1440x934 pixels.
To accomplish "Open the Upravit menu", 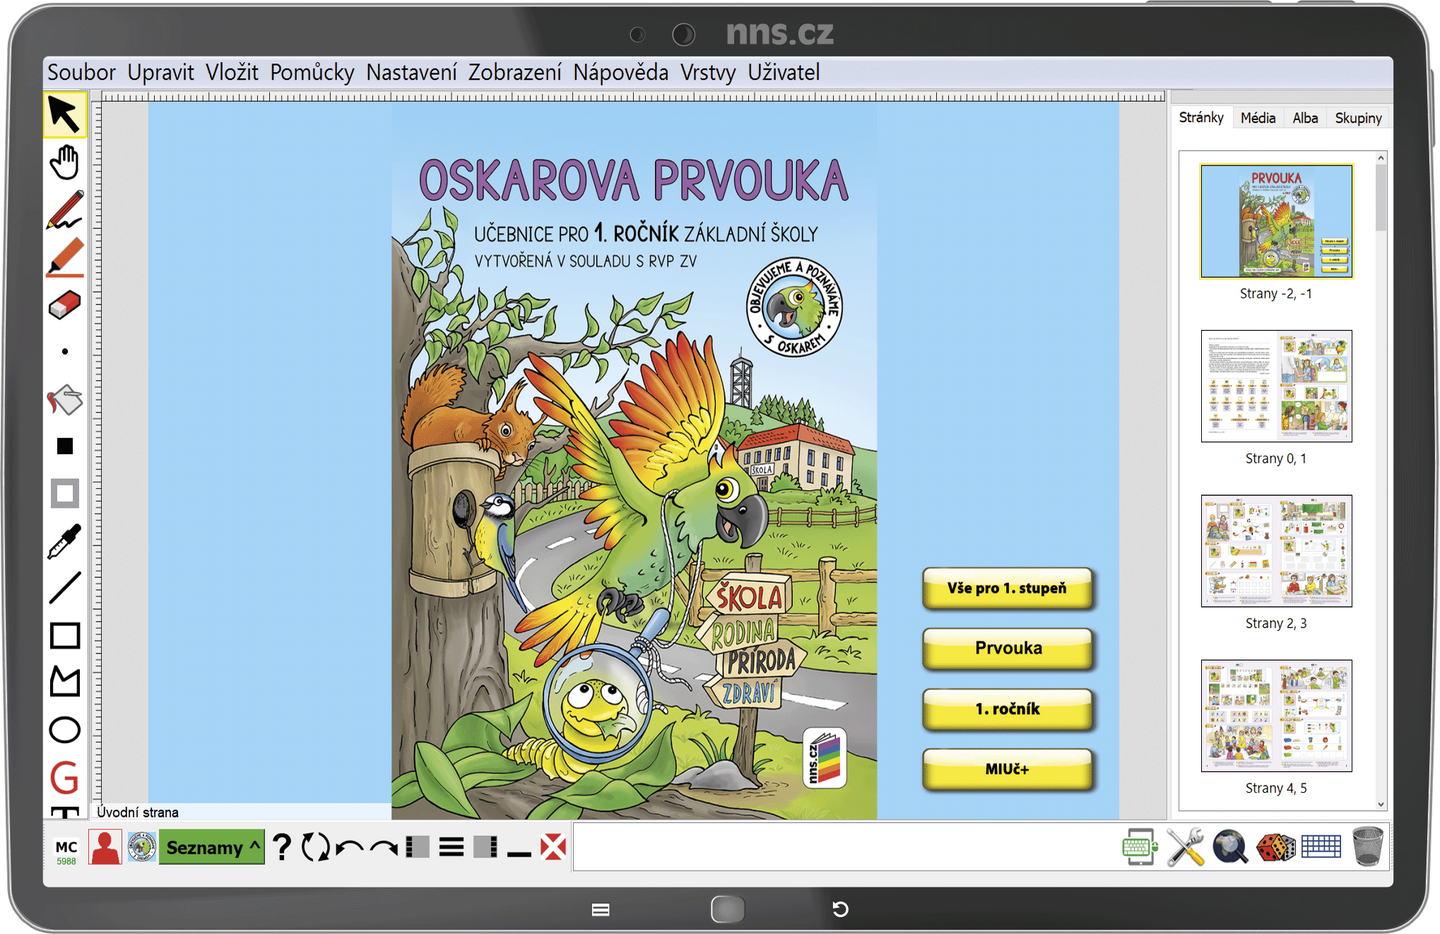I will [x=161, y=72].
